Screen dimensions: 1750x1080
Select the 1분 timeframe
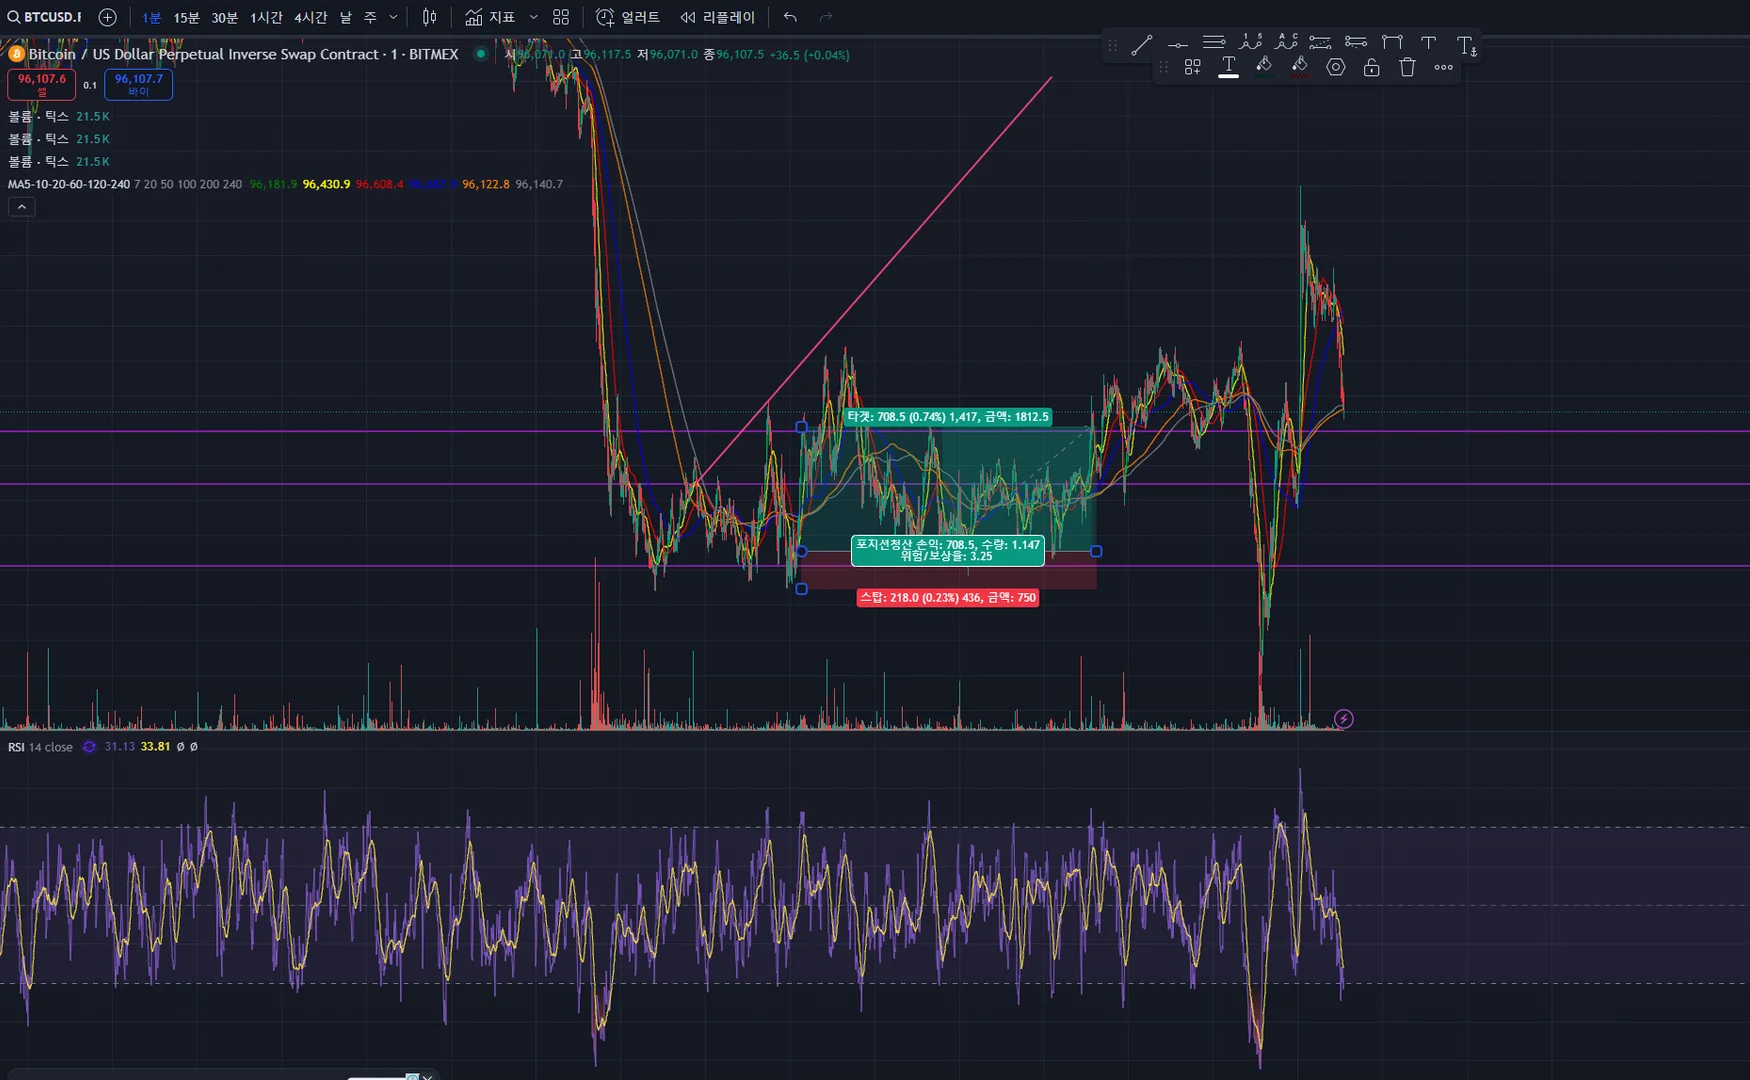pos(151,18)
